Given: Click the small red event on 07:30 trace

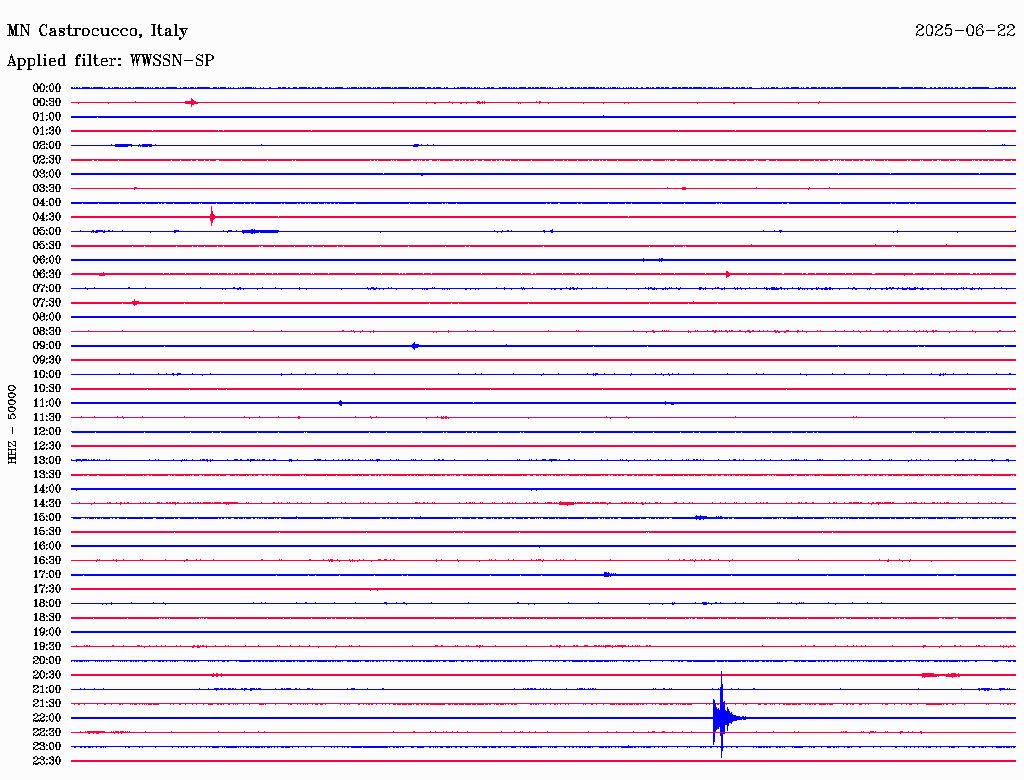Looking at the screenshot, I should [x=135, y=302].
